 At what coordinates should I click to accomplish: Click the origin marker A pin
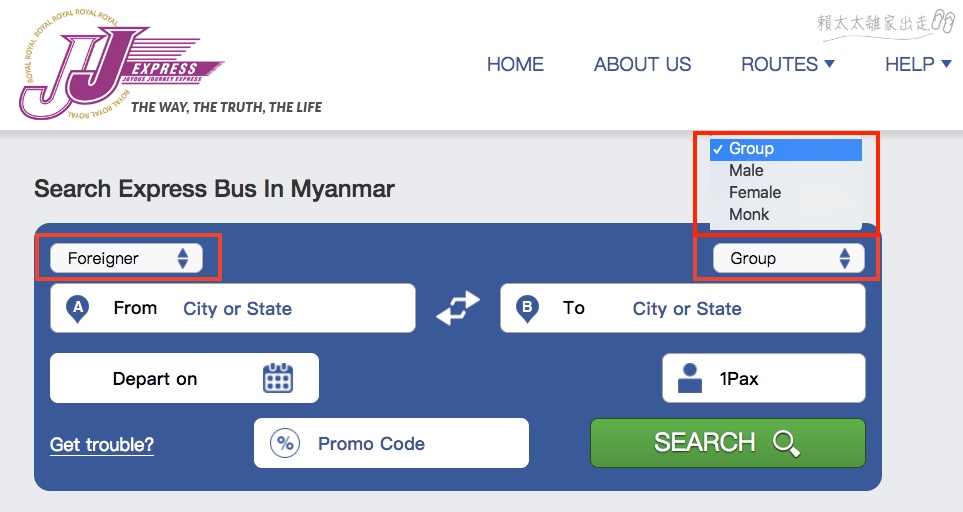pos(78,308)
